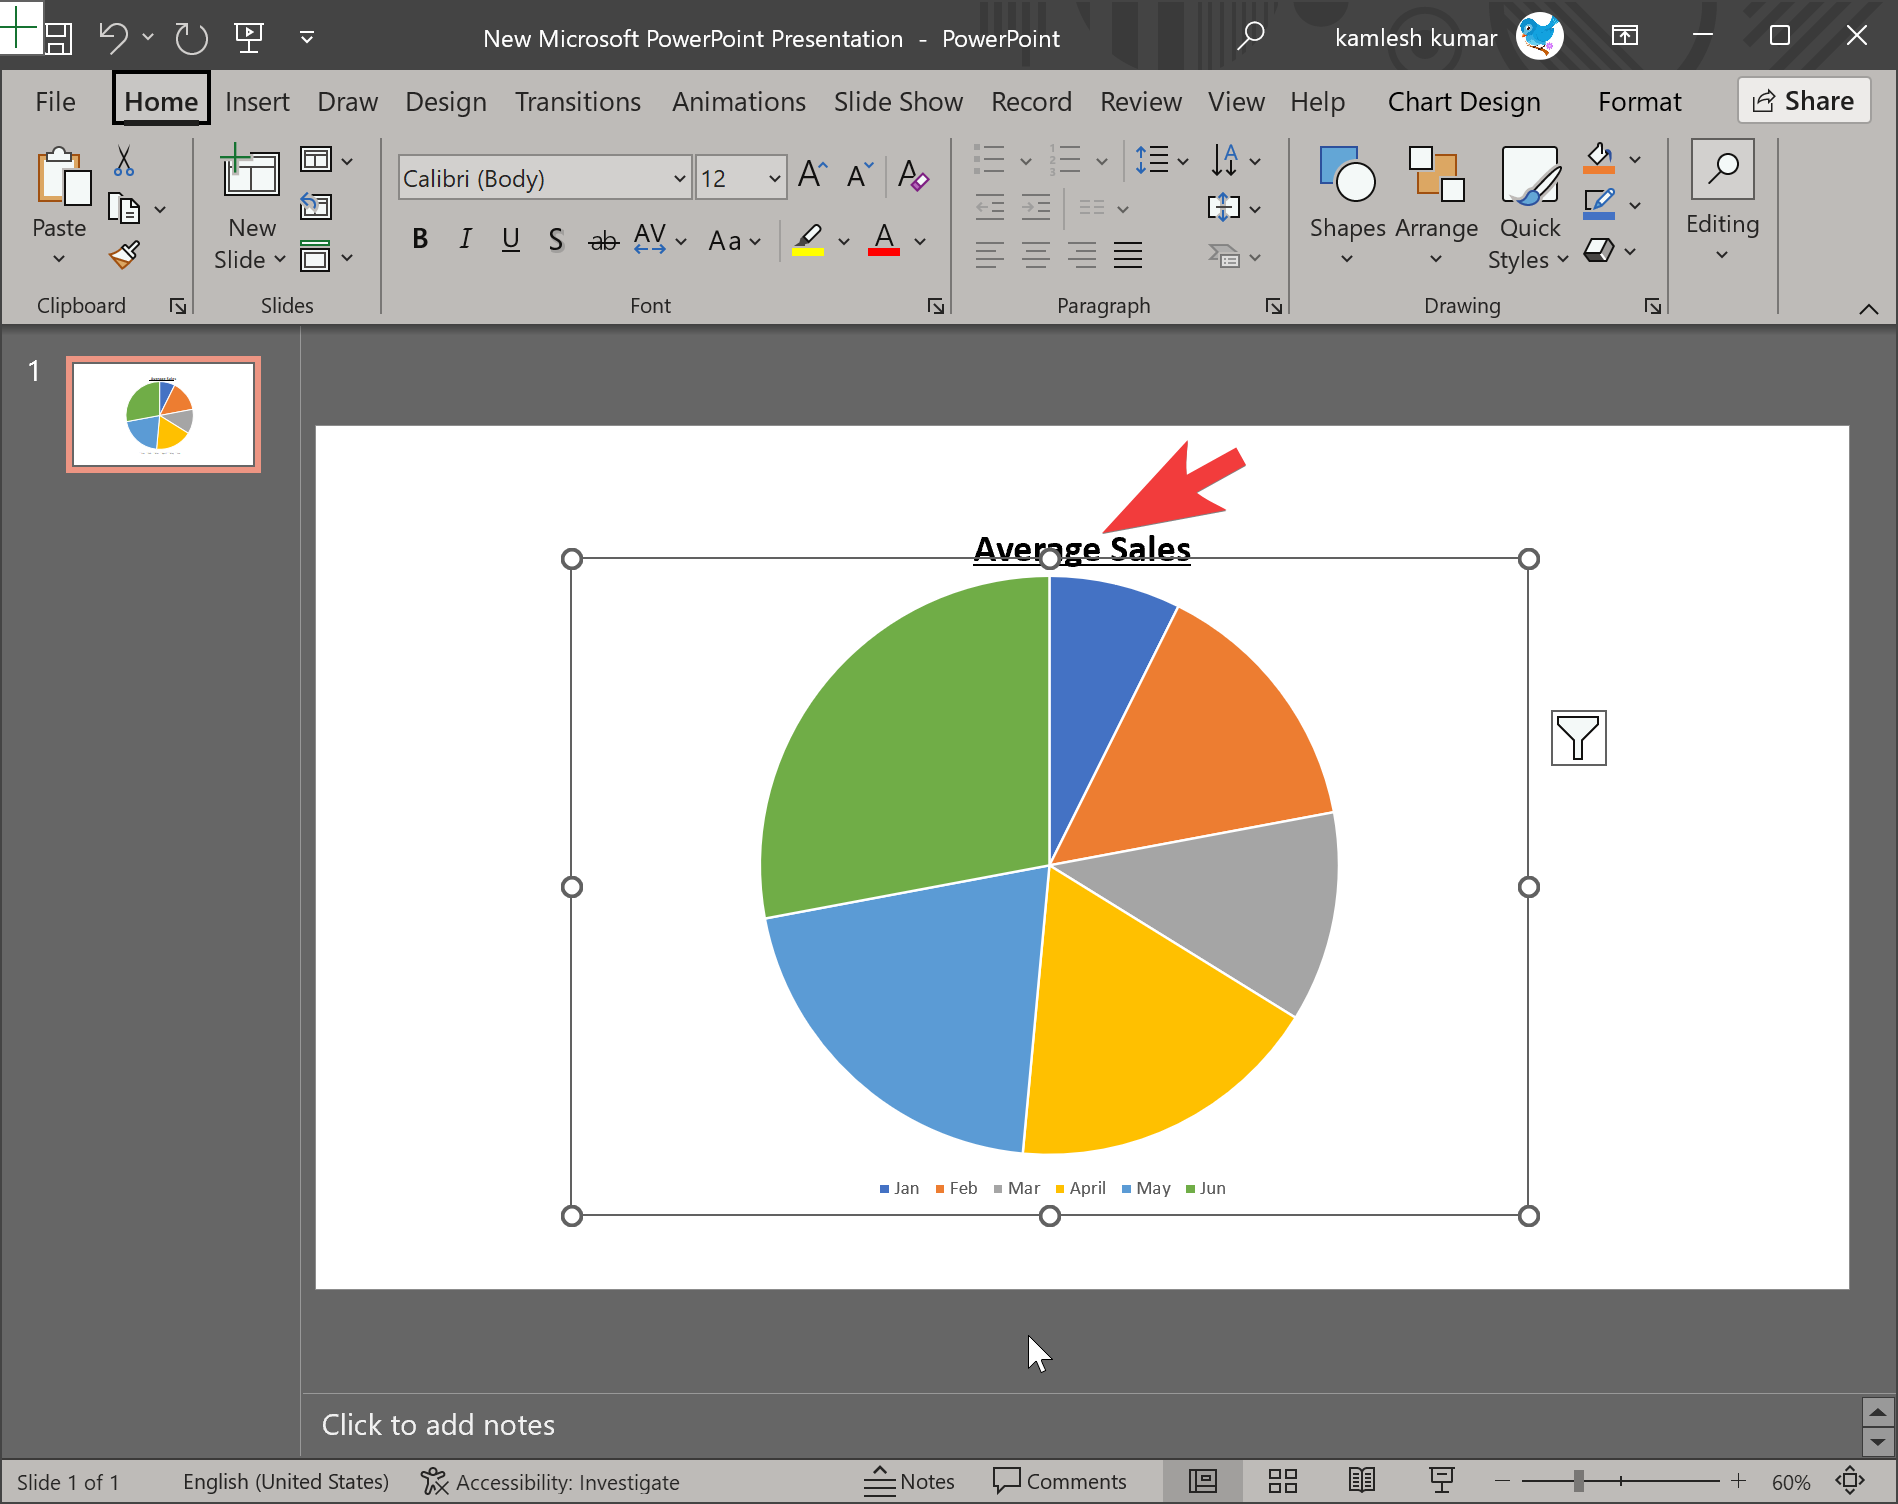The width and height of the screenshot is (1898, 1504).
Task: Switch to the Transitions tab
Action: (x=577, y=102)
